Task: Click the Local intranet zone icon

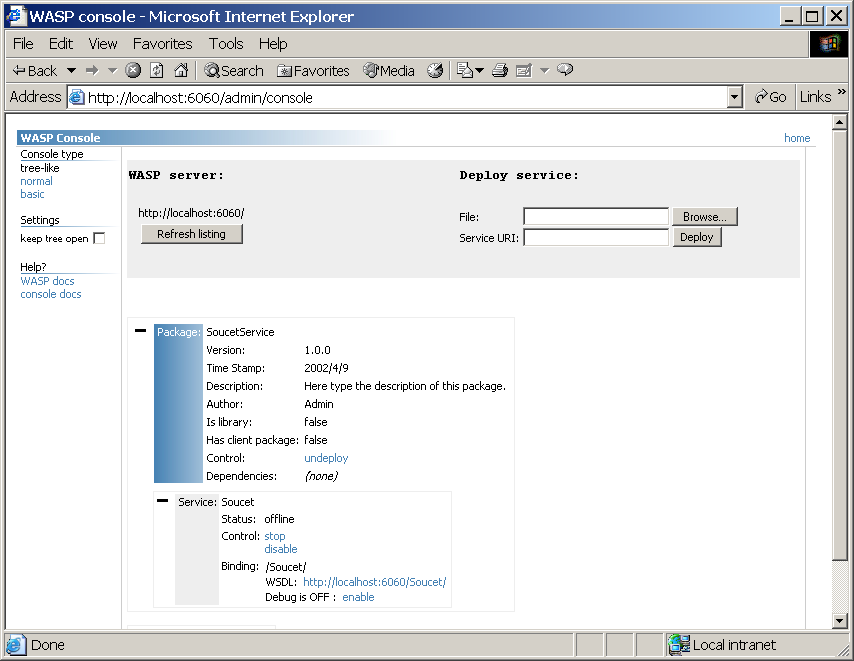Action: (x=679, y=645)
